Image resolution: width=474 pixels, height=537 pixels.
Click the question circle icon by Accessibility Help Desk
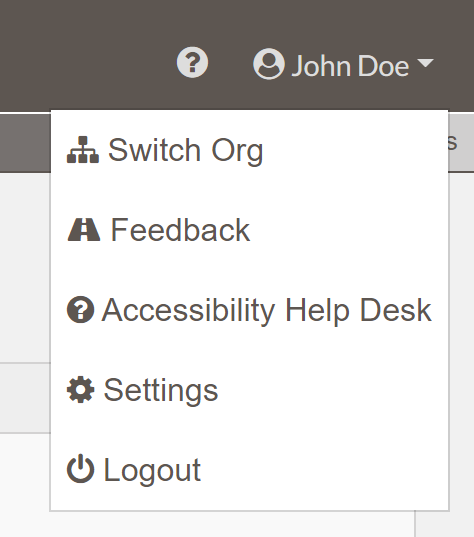coord(80,310)
